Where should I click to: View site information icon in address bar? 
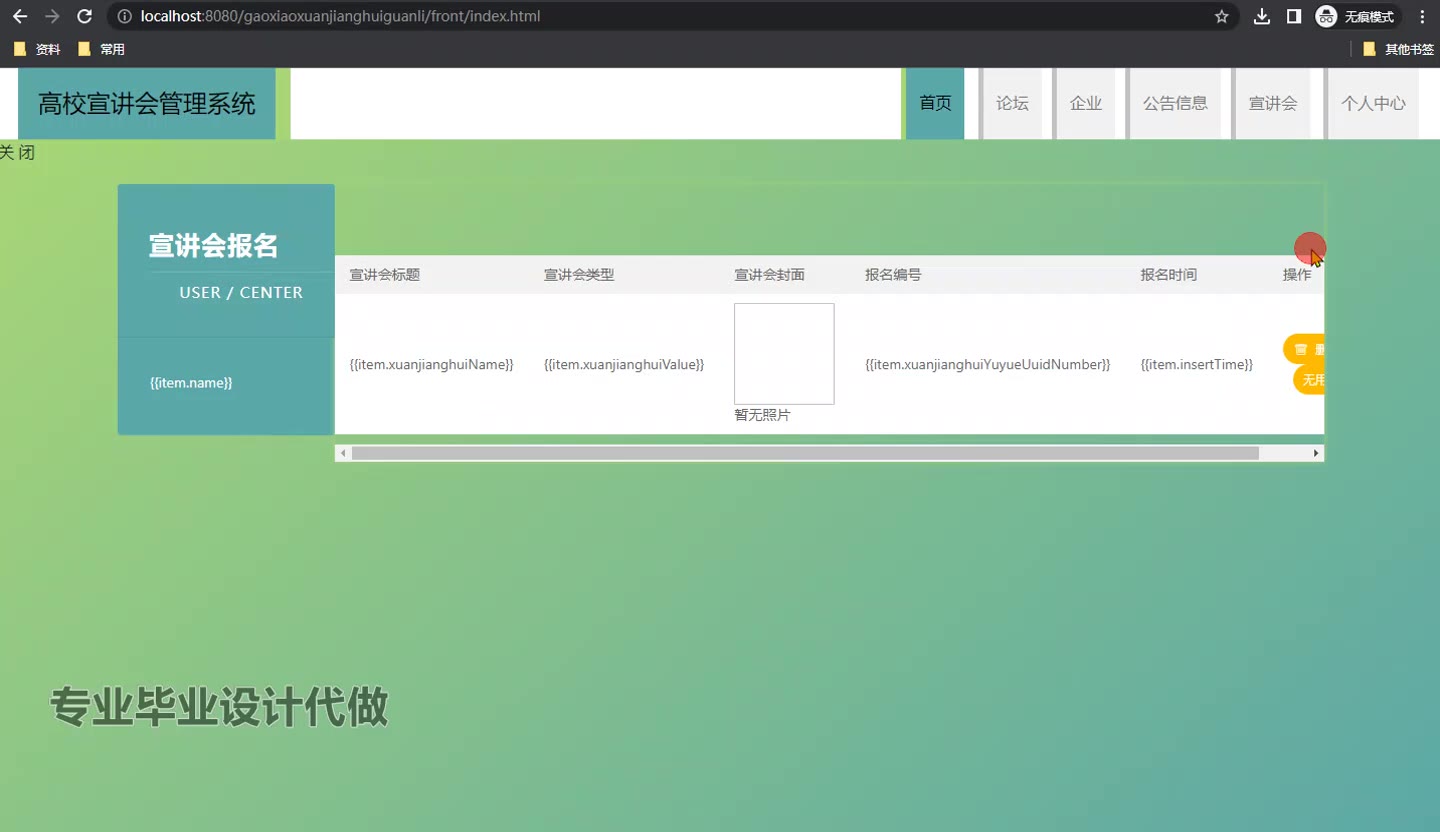pyautogui.click(x=125, y=17)
